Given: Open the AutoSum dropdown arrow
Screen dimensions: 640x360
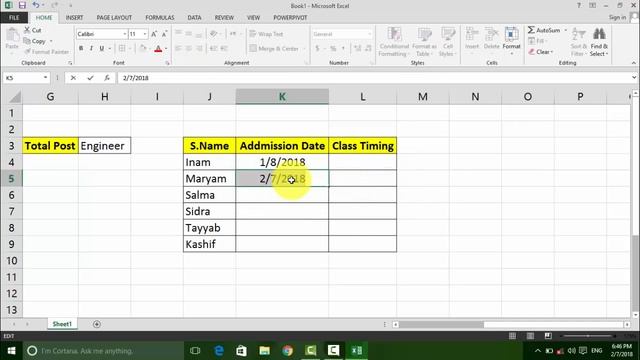Looking at the screenshot, I should [565, 30].
